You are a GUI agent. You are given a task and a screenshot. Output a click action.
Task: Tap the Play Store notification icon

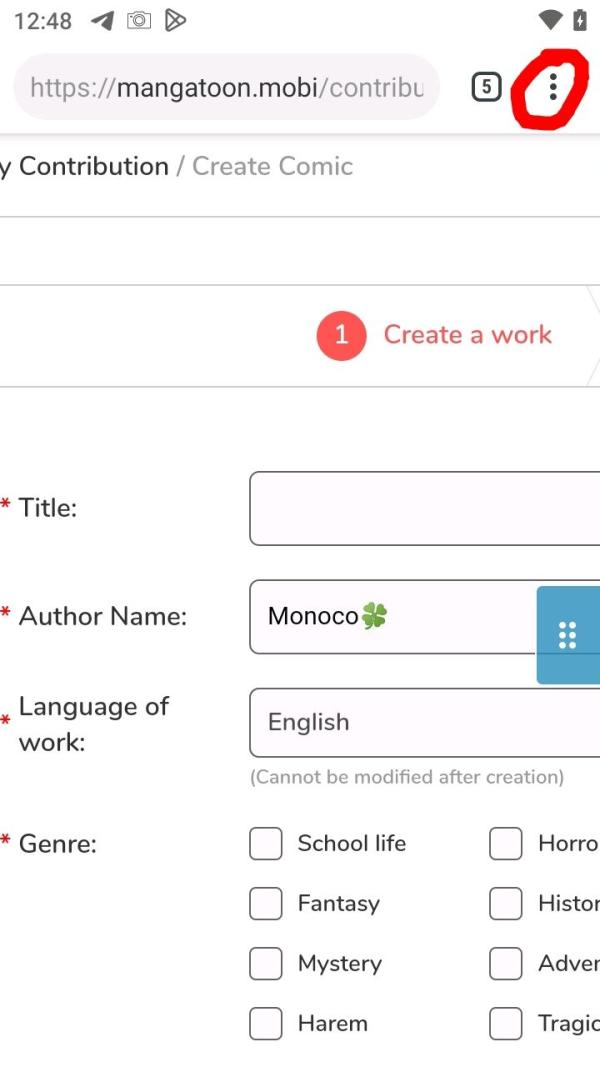click(176, 21)
